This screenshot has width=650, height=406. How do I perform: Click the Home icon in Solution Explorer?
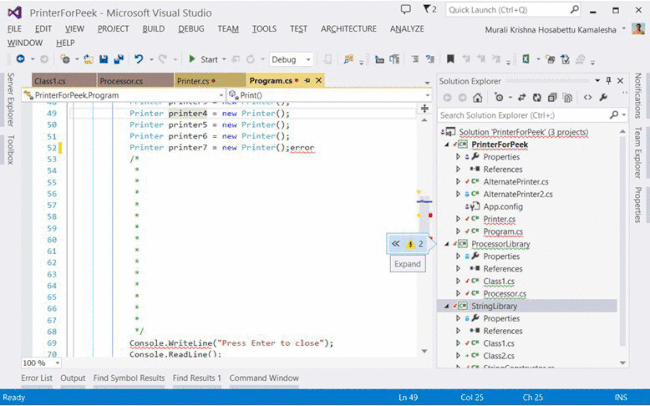point(478,98)
